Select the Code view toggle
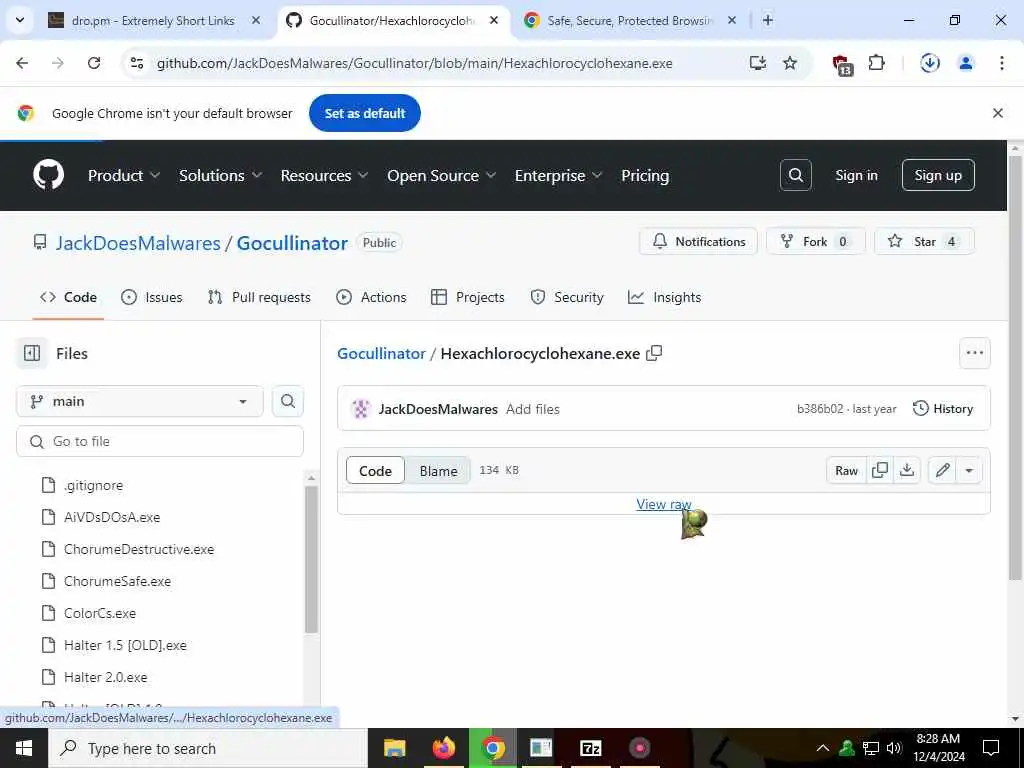The width and height of the screenshot is (1024, 768). (376, 471)
